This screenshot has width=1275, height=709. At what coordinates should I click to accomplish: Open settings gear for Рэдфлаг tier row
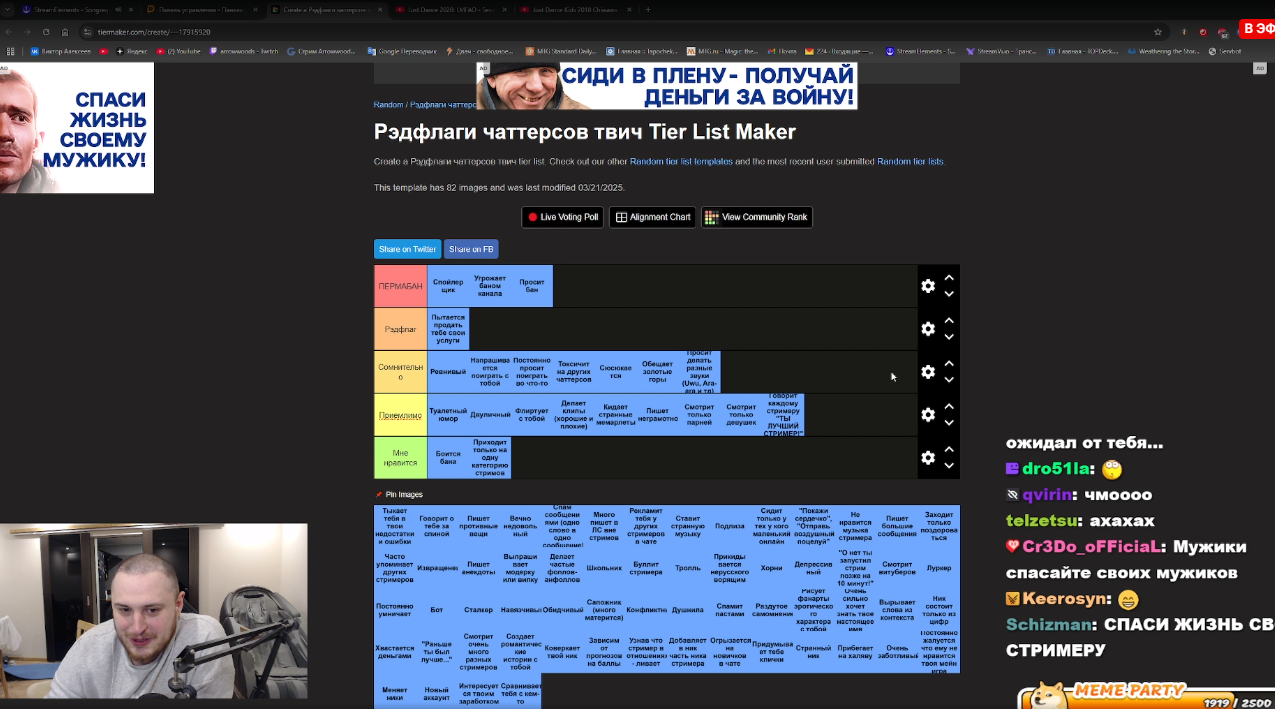coord(928,329)
